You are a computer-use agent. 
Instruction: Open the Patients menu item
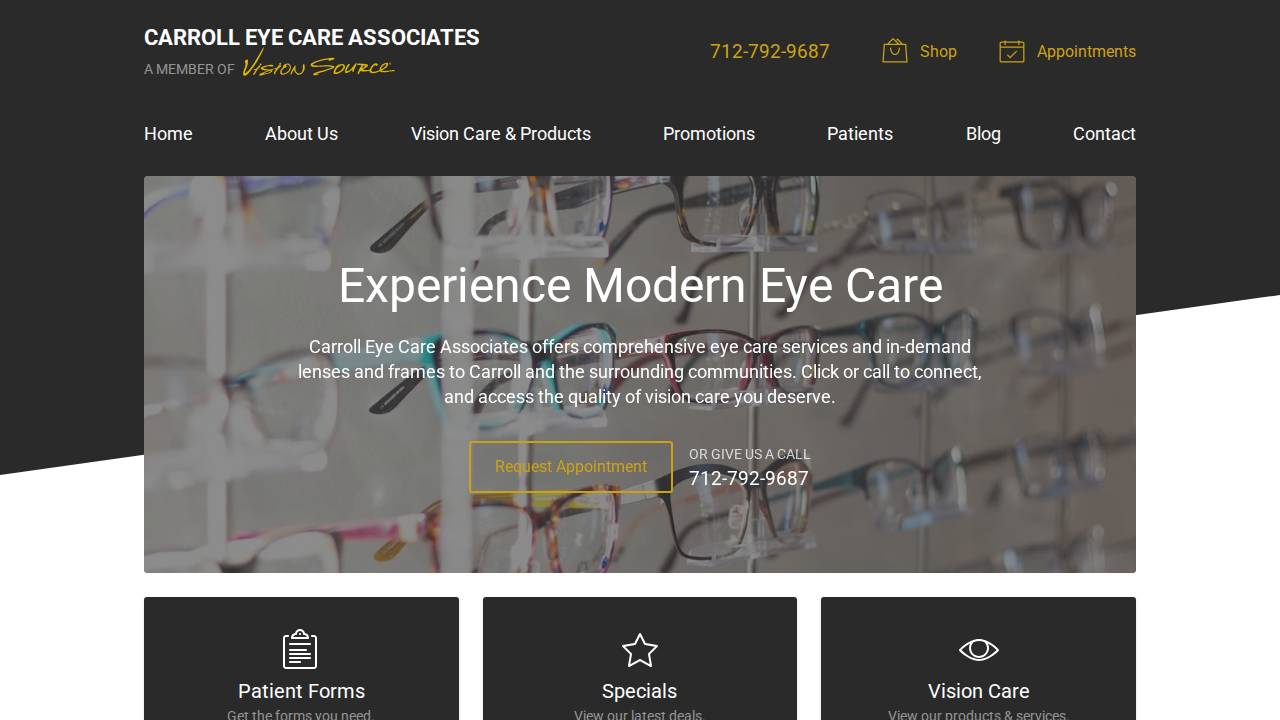tap(860, 134)
